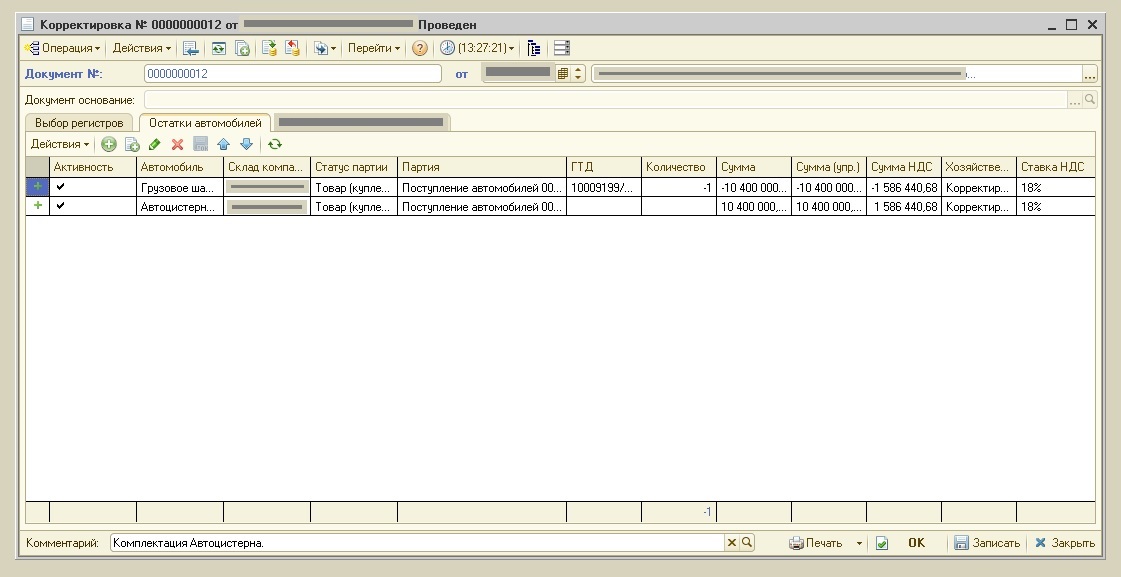Screen dimensions: 1121x577
Task: Toggle Активность checkmark in the Автоцистерн... row
Action: coord(61,206)
